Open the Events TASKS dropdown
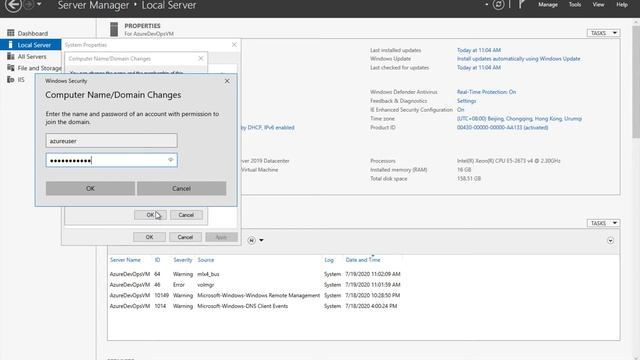 click(603, 223)
